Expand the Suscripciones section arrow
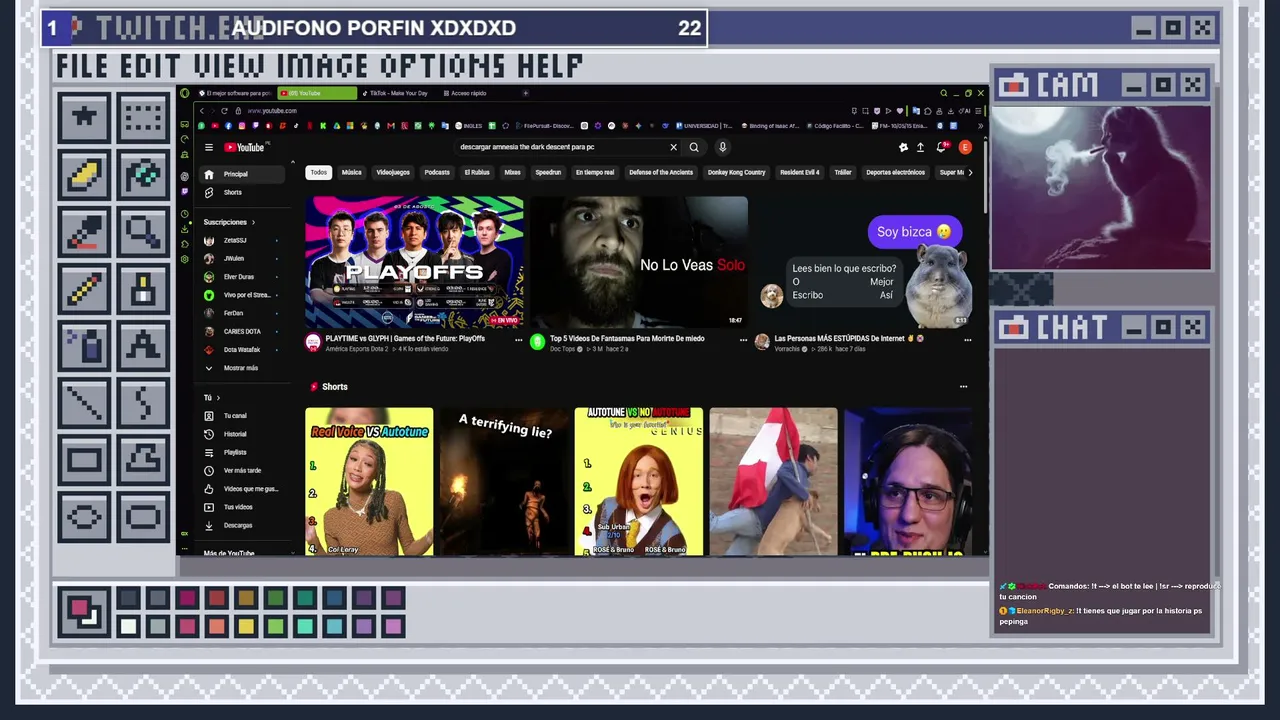Screen dimensions: 1280x720 click(x=253, y=222)
